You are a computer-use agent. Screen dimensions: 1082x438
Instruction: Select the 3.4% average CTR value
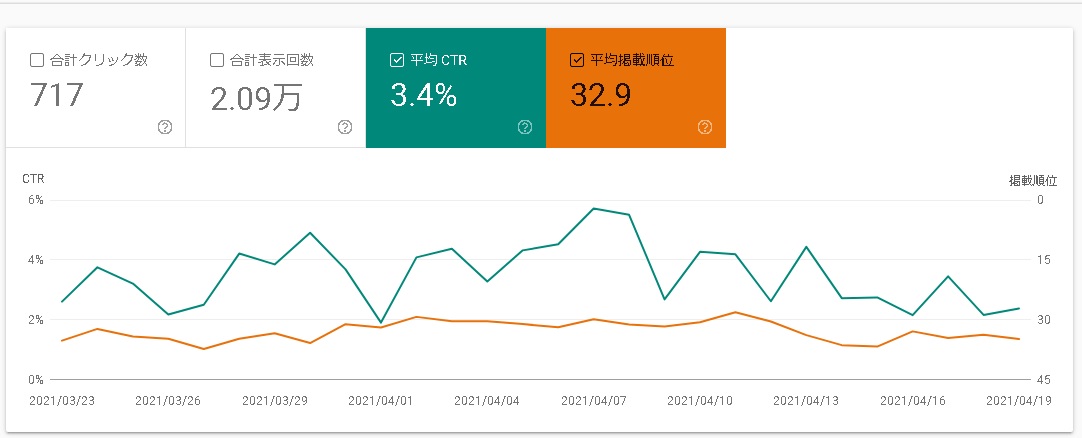[x=423, y=95]
